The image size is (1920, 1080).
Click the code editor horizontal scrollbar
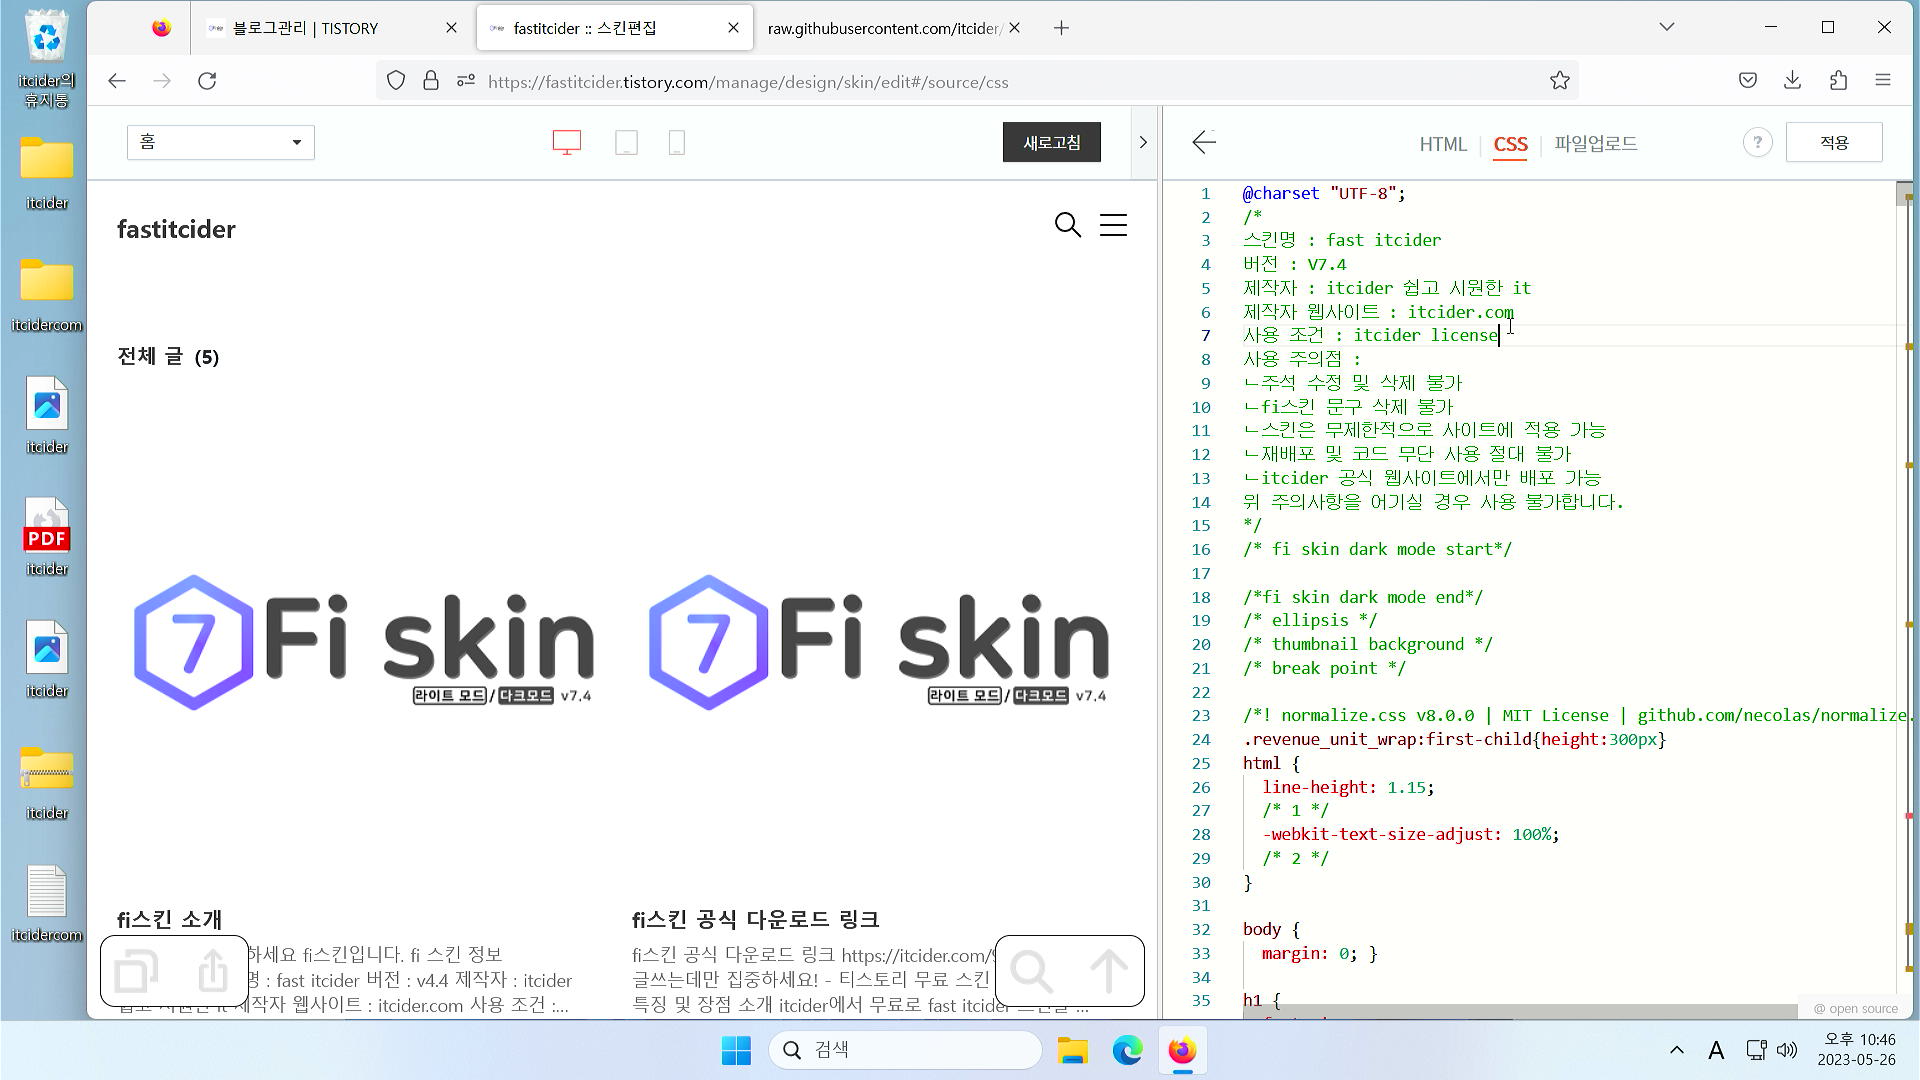click(x=1520, y=1011)
